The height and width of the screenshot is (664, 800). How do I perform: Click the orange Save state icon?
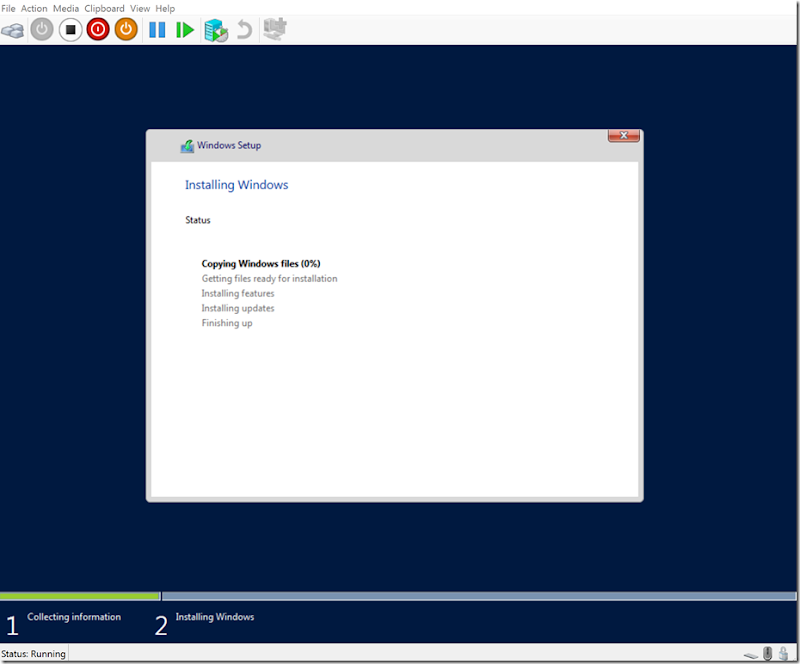pos(126,30)
